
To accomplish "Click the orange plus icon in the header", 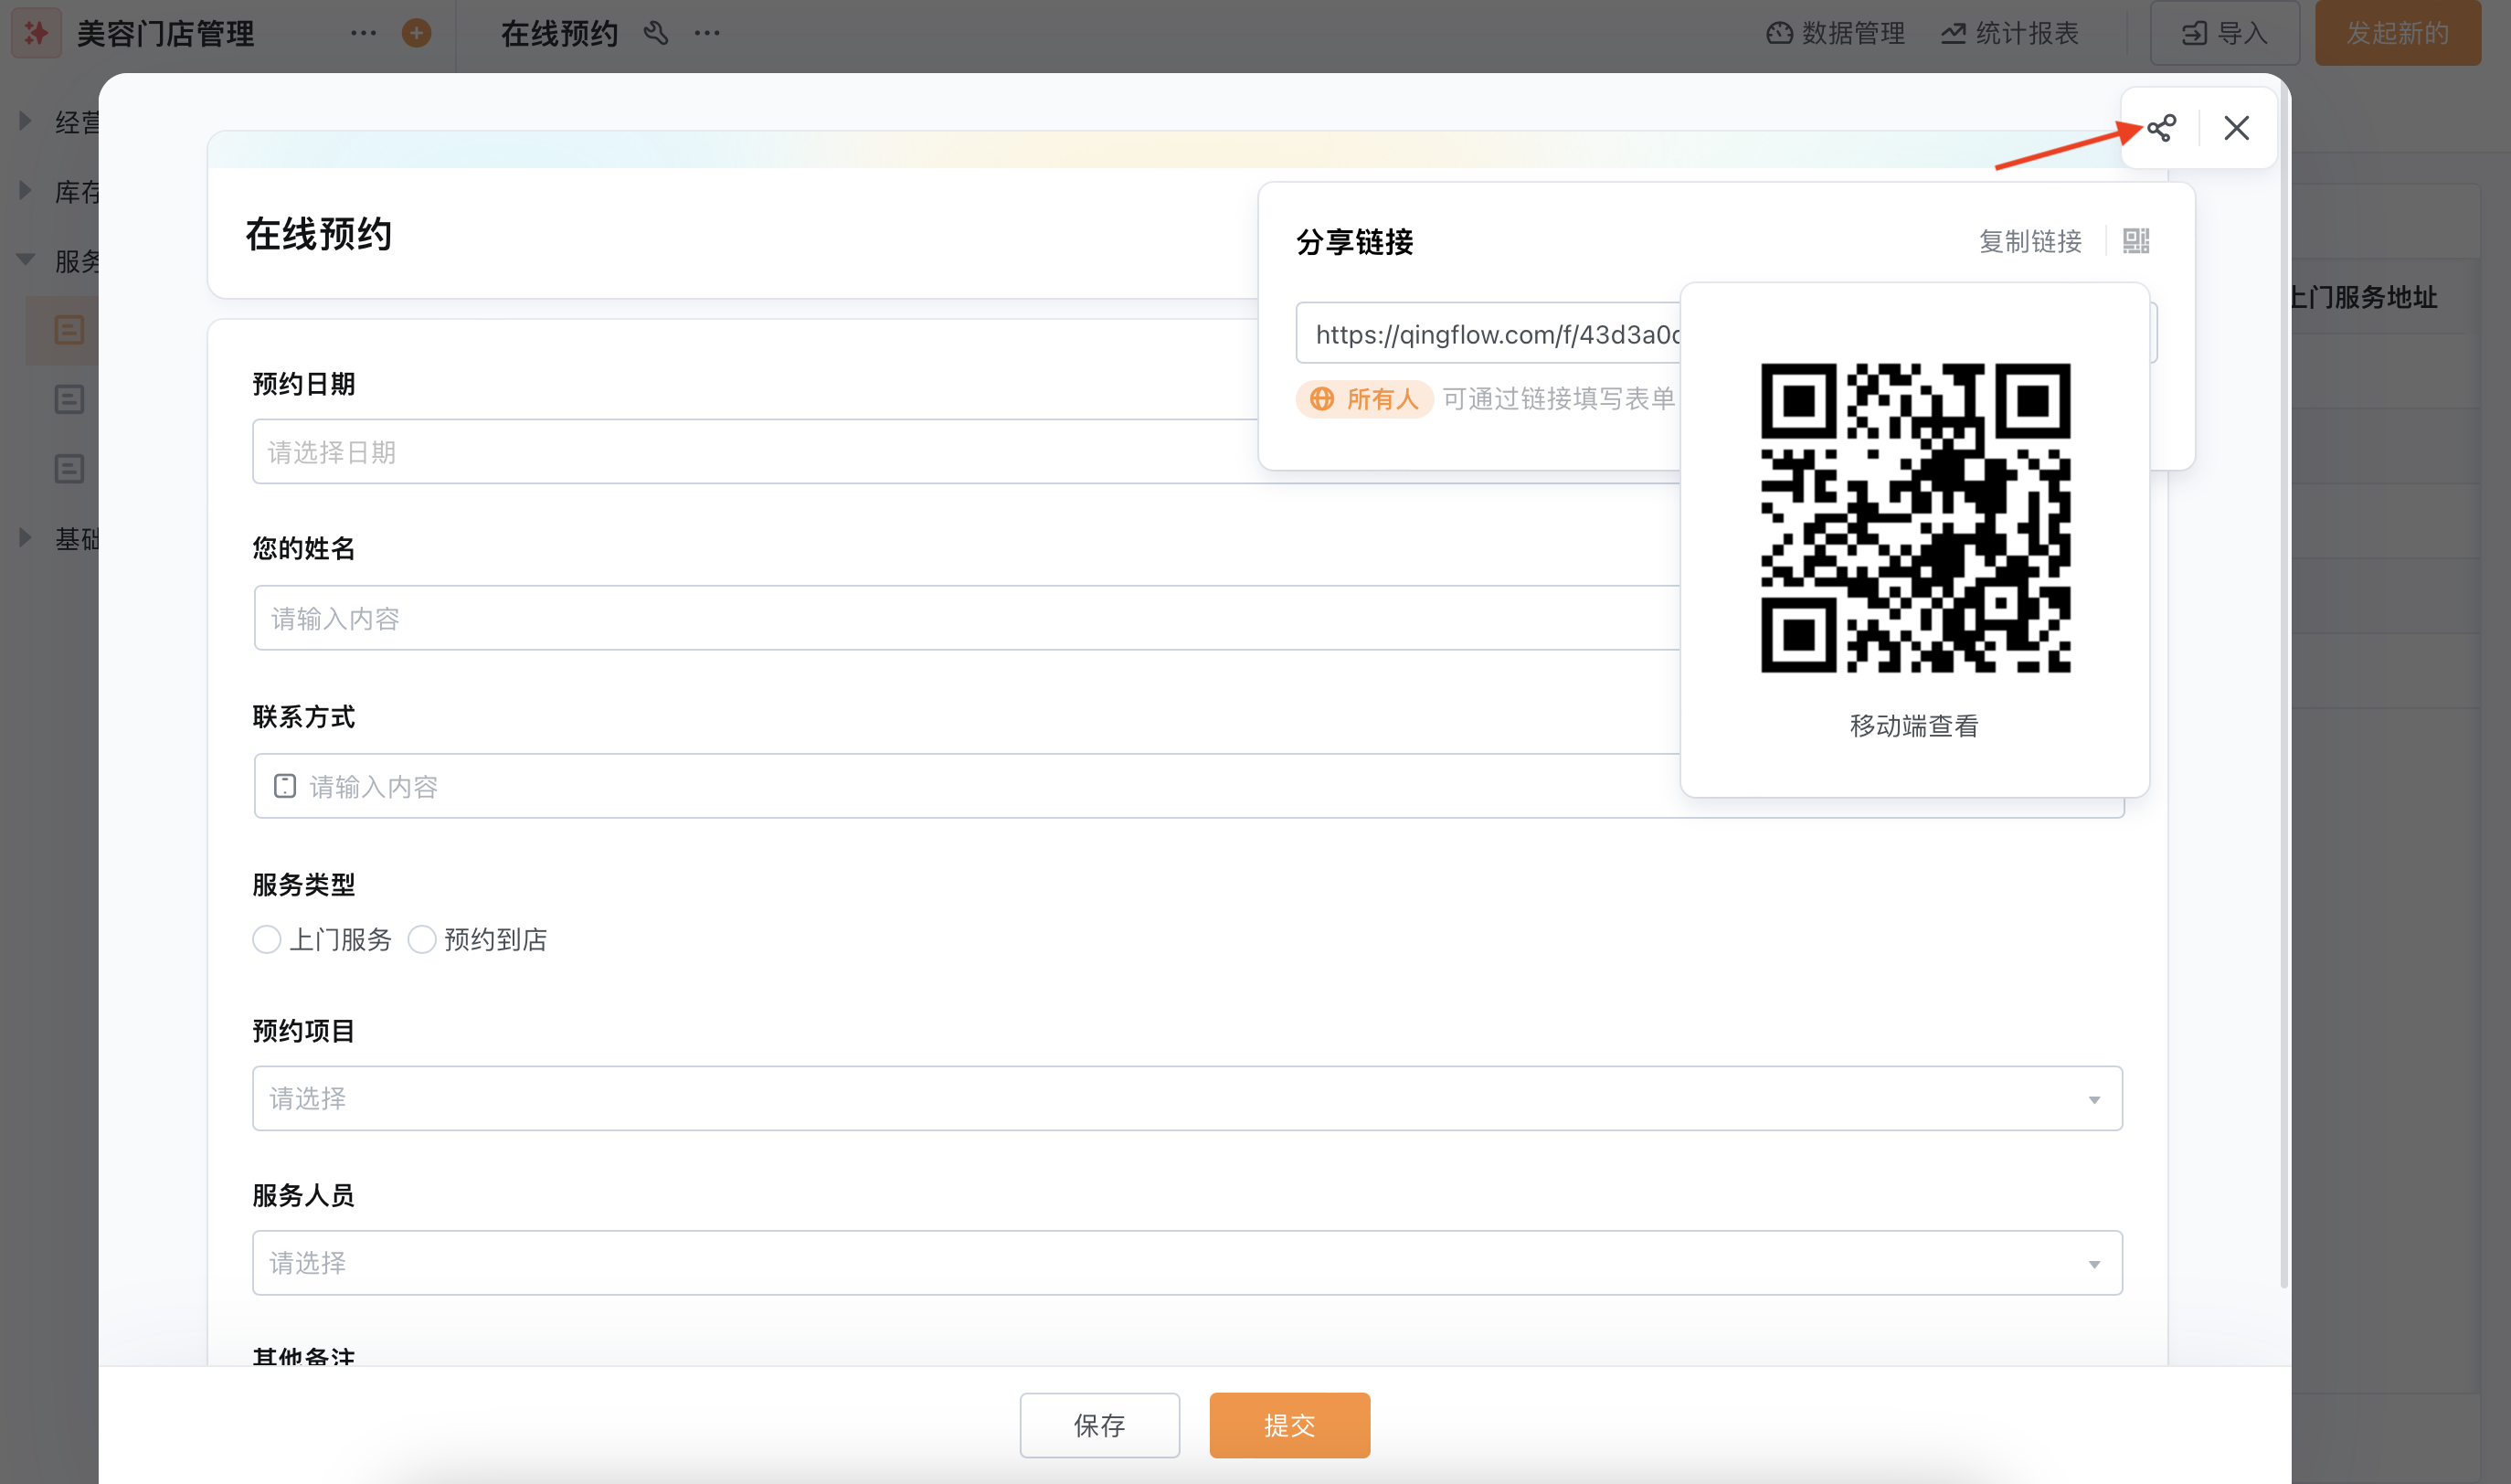I will 416,33.
